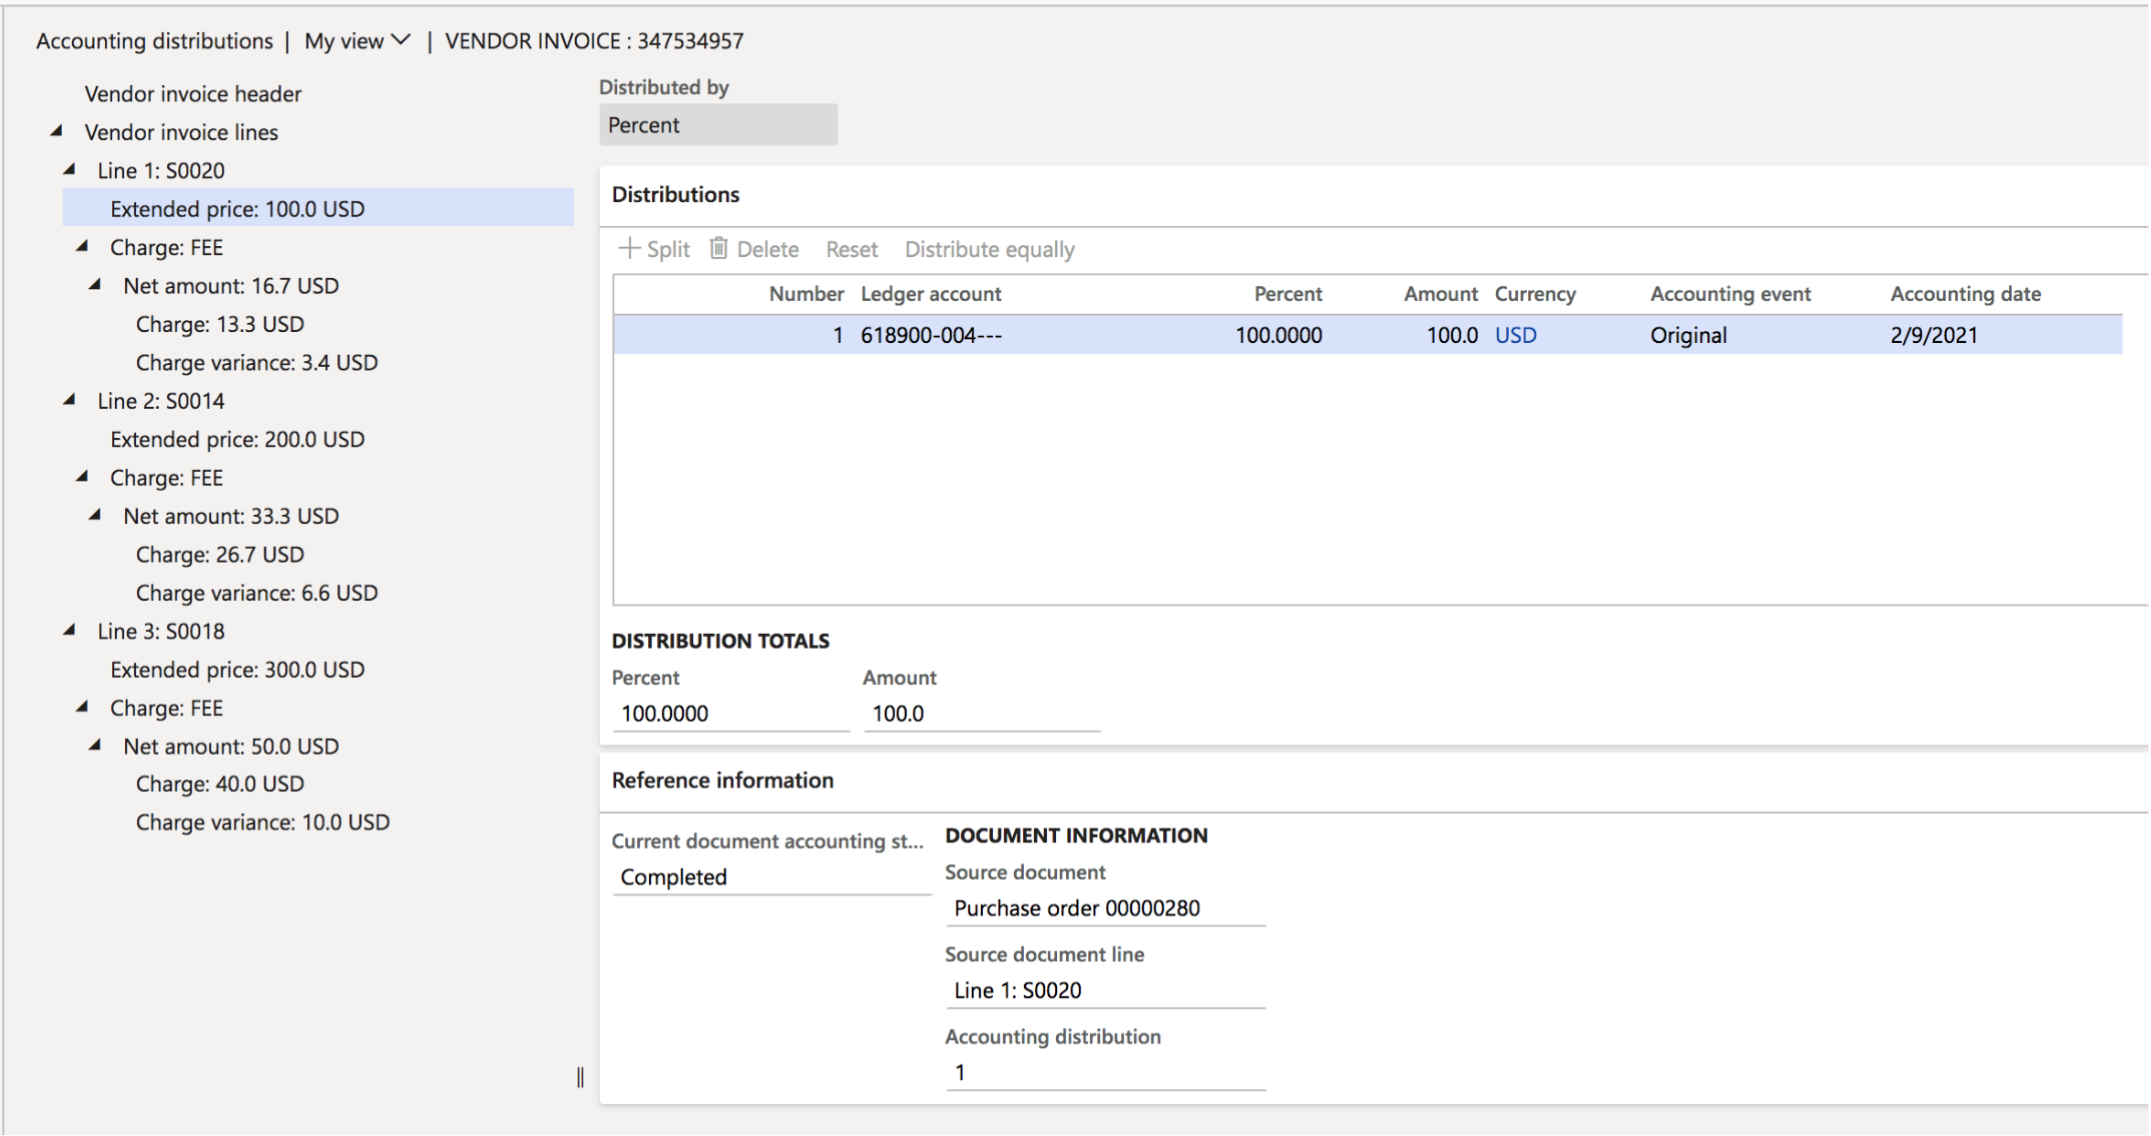Click the Original accounting event cell
The image size is (2151, 1136).
click(1688, 335)
